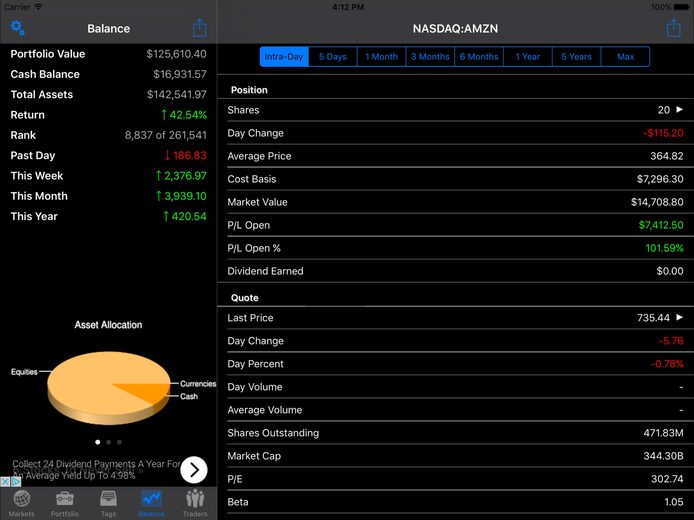This screenshot has width=694, height=520.
Task: Tap Currencies pie chart label
Action: pyautogui.click(x=198, y=384)
